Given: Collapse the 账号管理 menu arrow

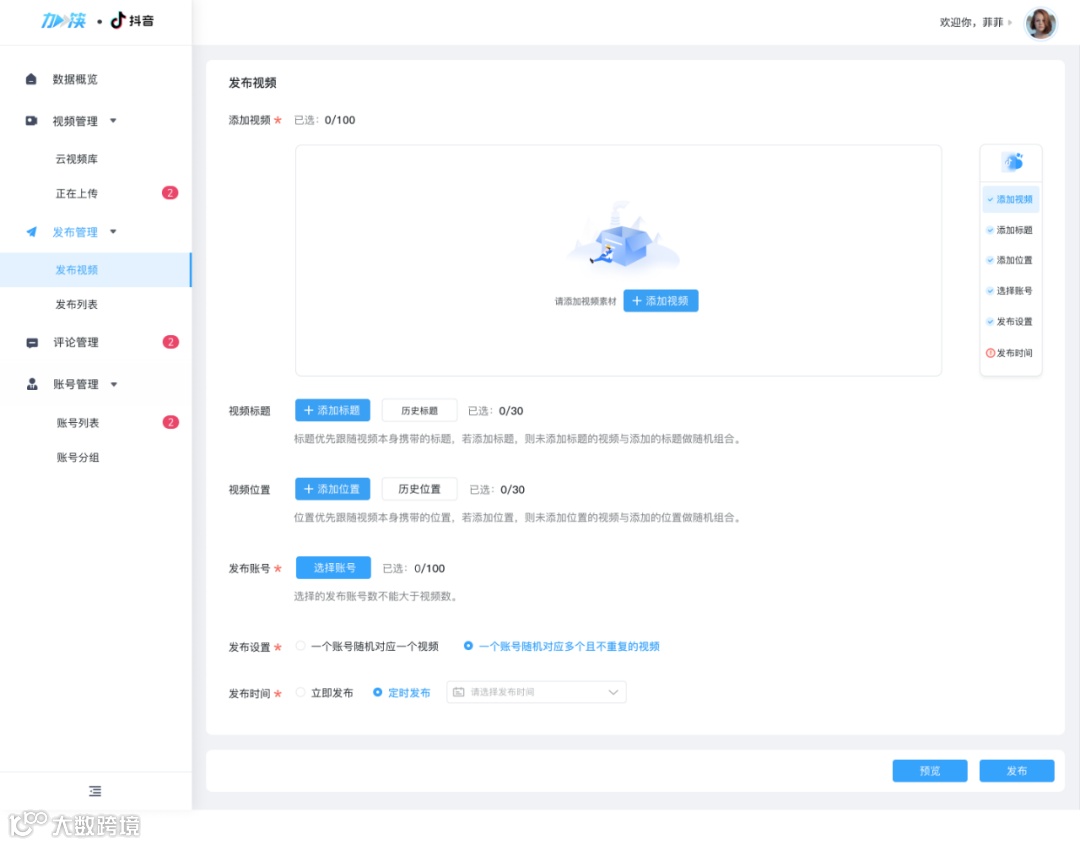Looking at the screenshot, I should pos(114,384).
